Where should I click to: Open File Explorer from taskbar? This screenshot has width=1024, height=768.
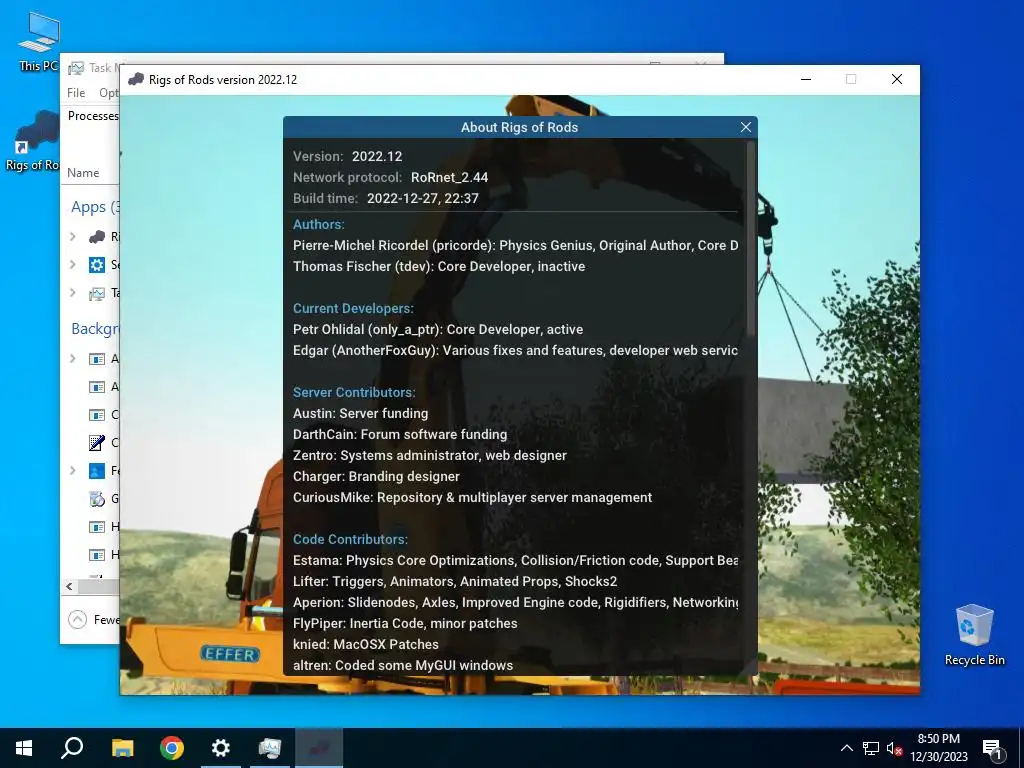coord(122,748)
